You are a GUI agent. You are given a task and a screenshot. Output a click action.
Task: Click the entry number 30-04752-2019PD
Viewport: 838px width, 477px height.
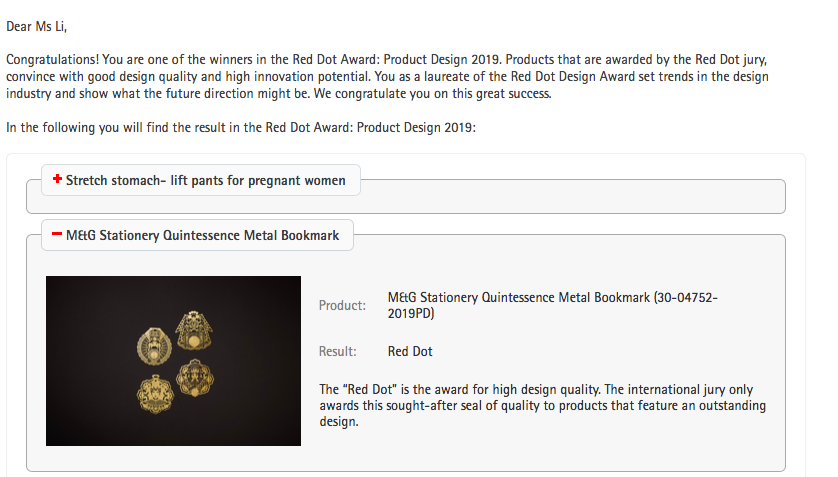(410, 313)
